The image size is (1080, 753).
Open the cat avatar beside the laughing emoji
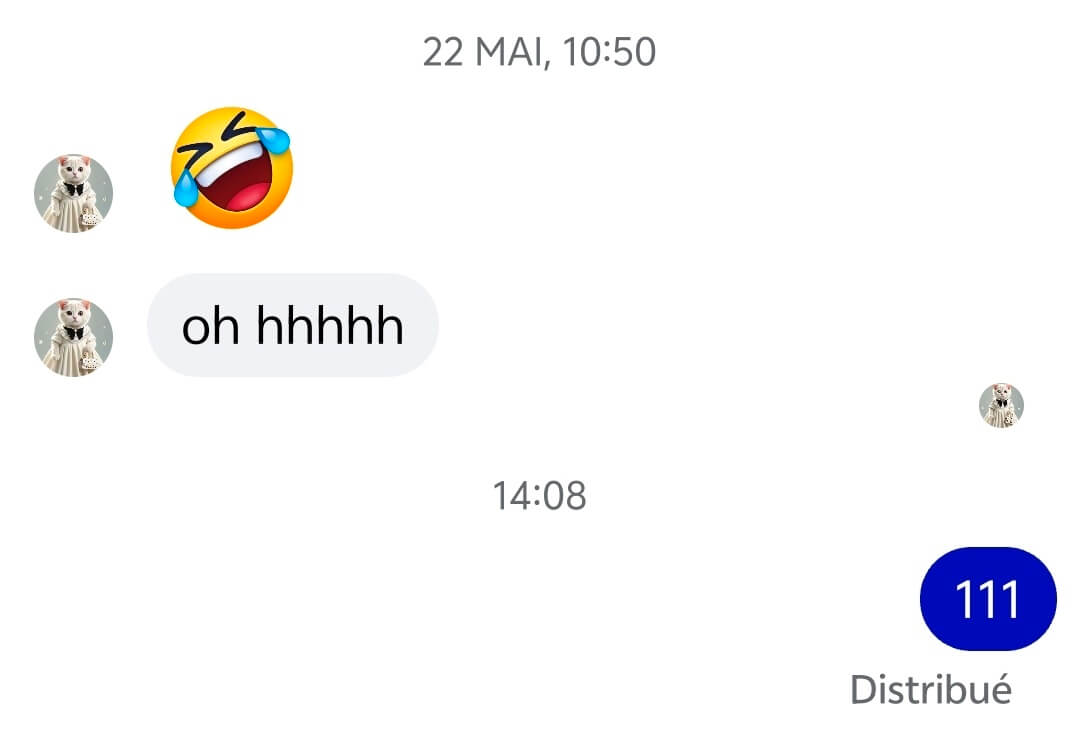click(73, 193)
